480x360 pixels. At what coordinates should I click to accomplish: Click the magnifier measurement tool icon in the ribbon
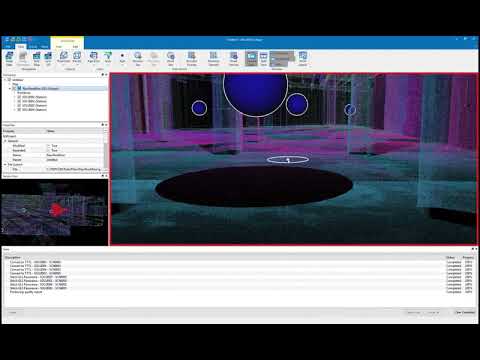(x=138, y=58)
